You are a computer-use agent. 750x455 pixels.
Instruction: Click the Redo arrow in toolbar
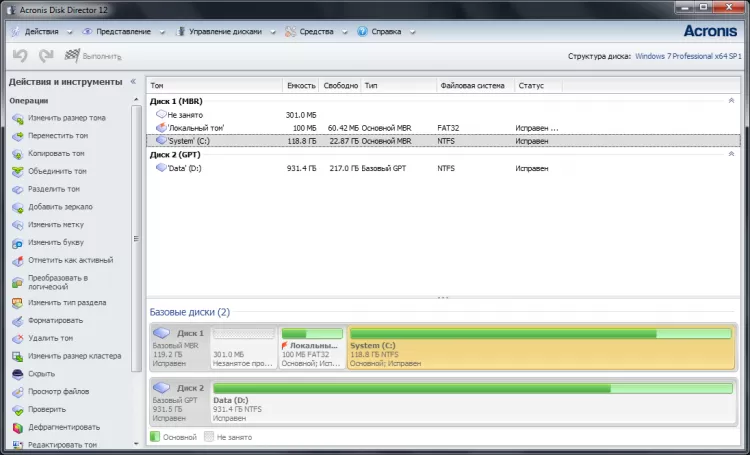coord(46,56)
